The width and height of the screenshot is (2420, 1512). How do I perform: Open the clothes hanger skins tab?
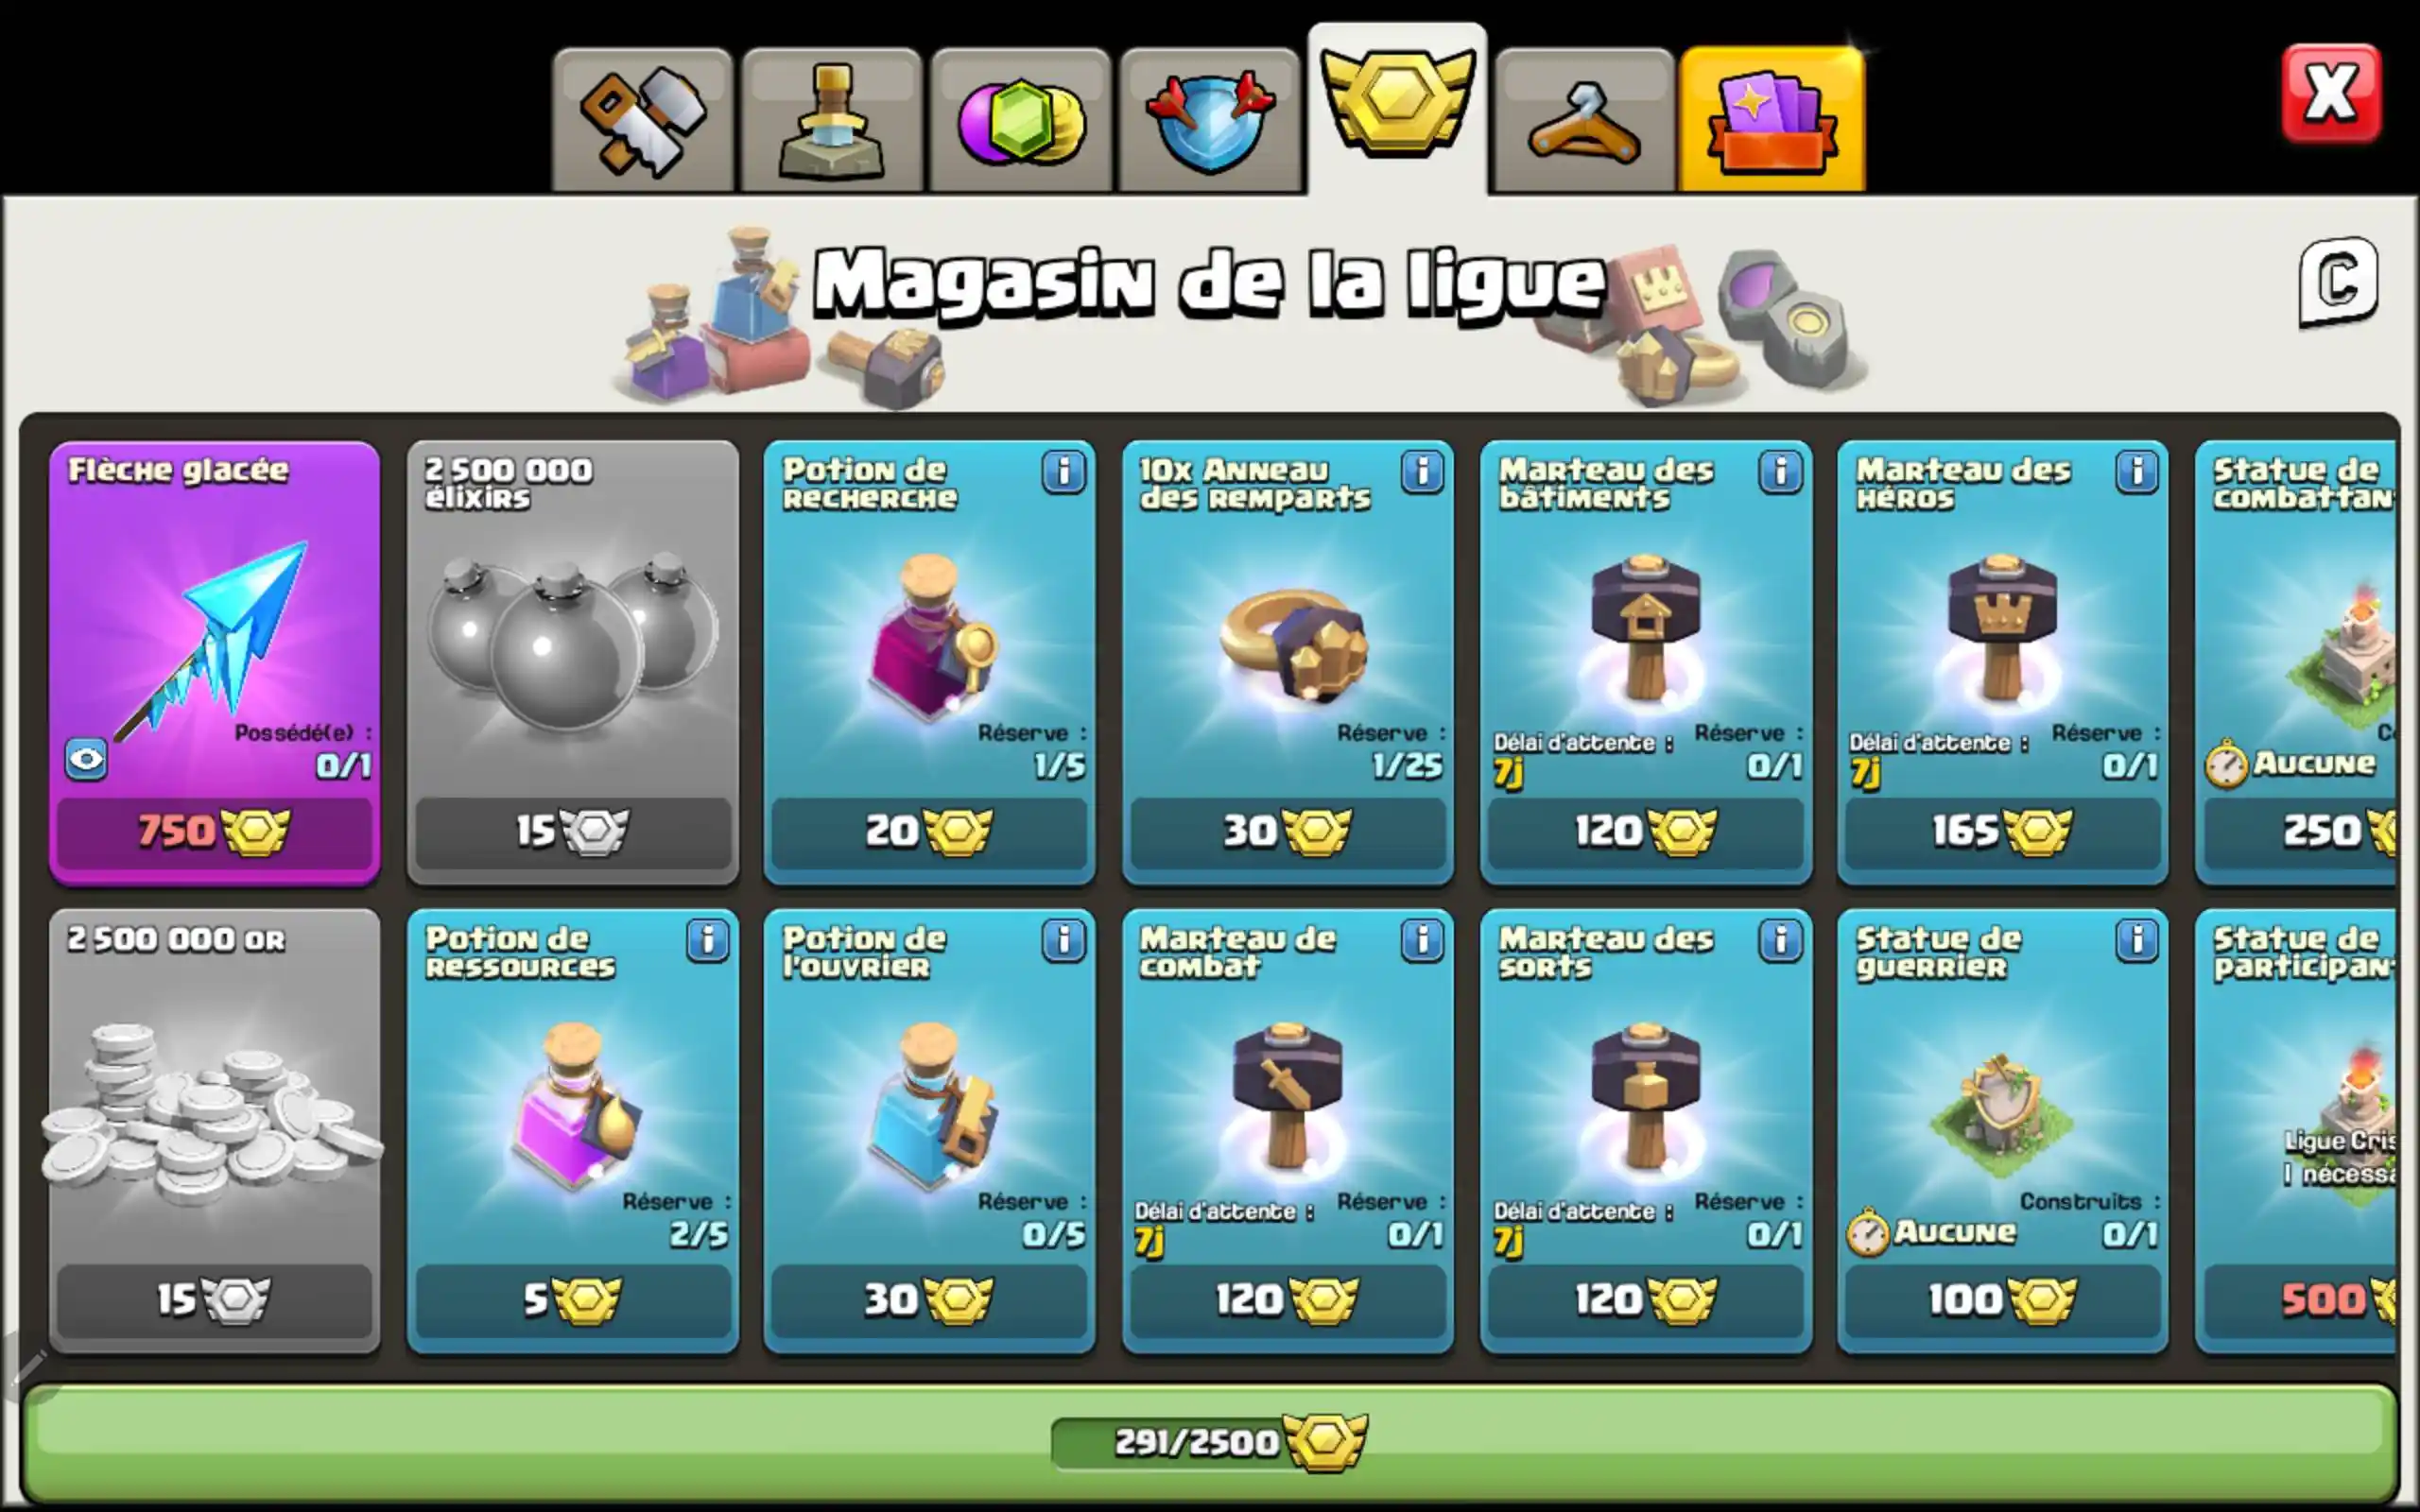tap(1585, 120)
